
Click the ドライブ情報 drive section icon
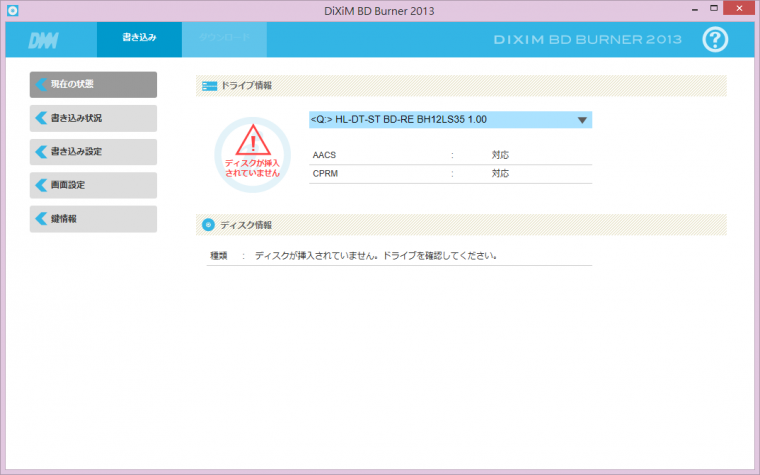[208, 86]
